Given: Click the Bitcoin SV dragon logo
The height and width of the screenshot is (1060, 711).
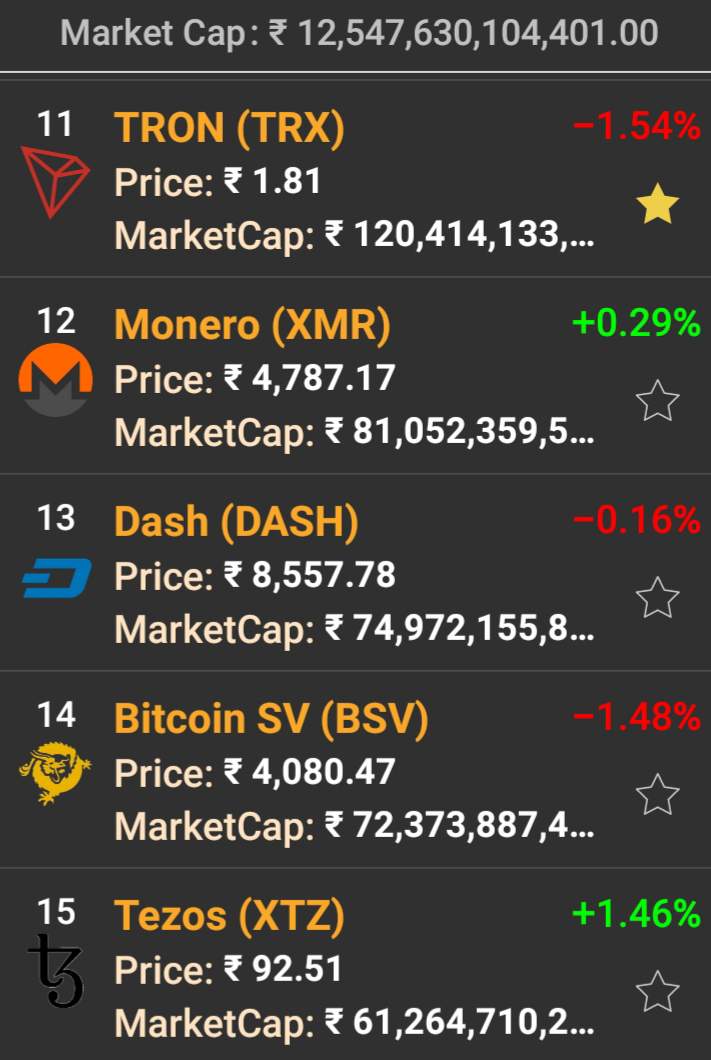Looking at the screenshot, I should point(55,773).
